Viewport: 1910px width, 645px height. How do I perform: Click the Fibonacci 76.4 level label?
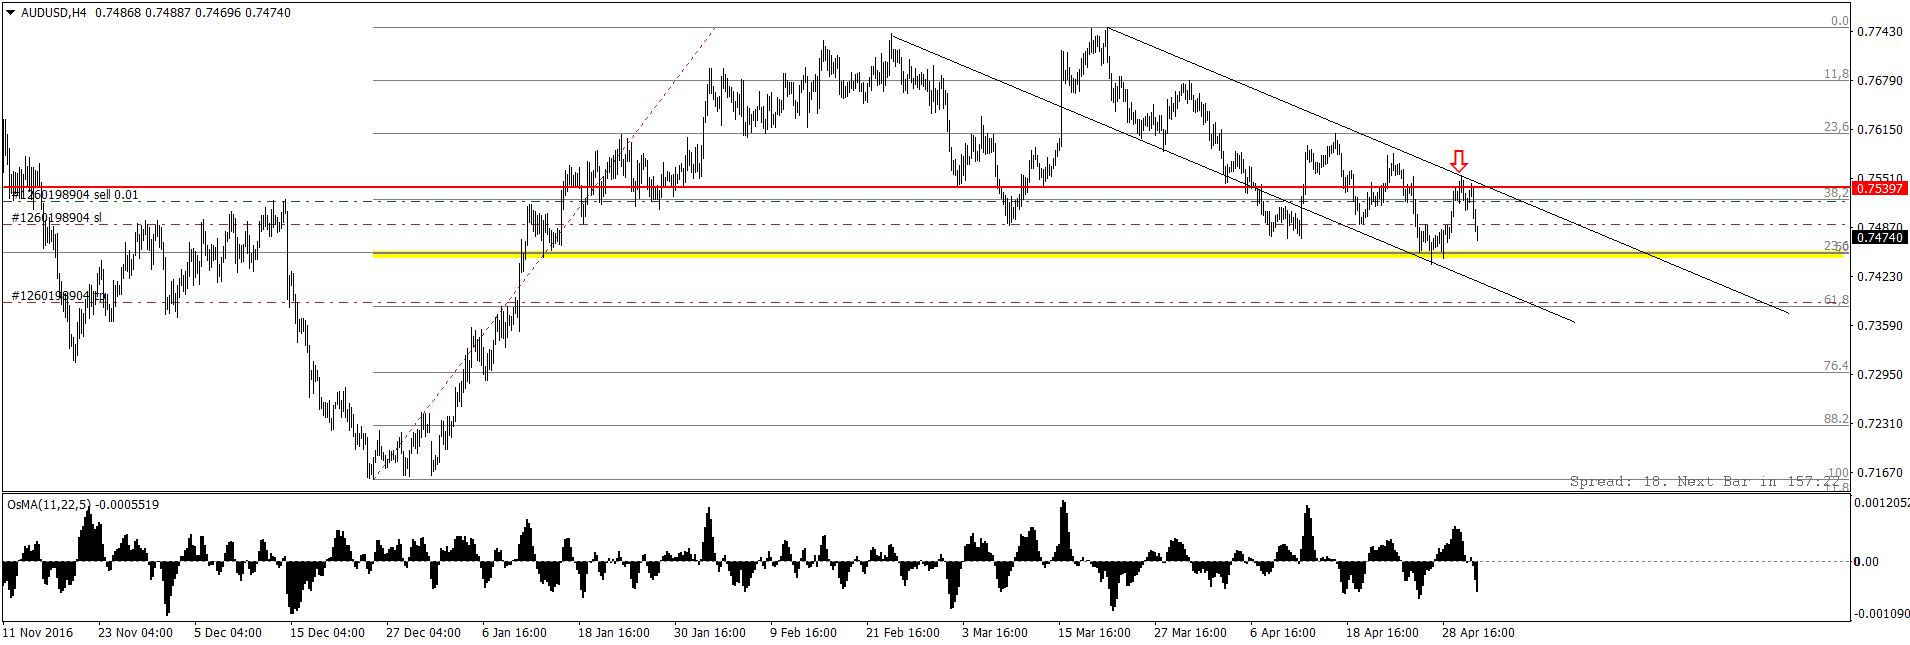(x=1836, y=366)
